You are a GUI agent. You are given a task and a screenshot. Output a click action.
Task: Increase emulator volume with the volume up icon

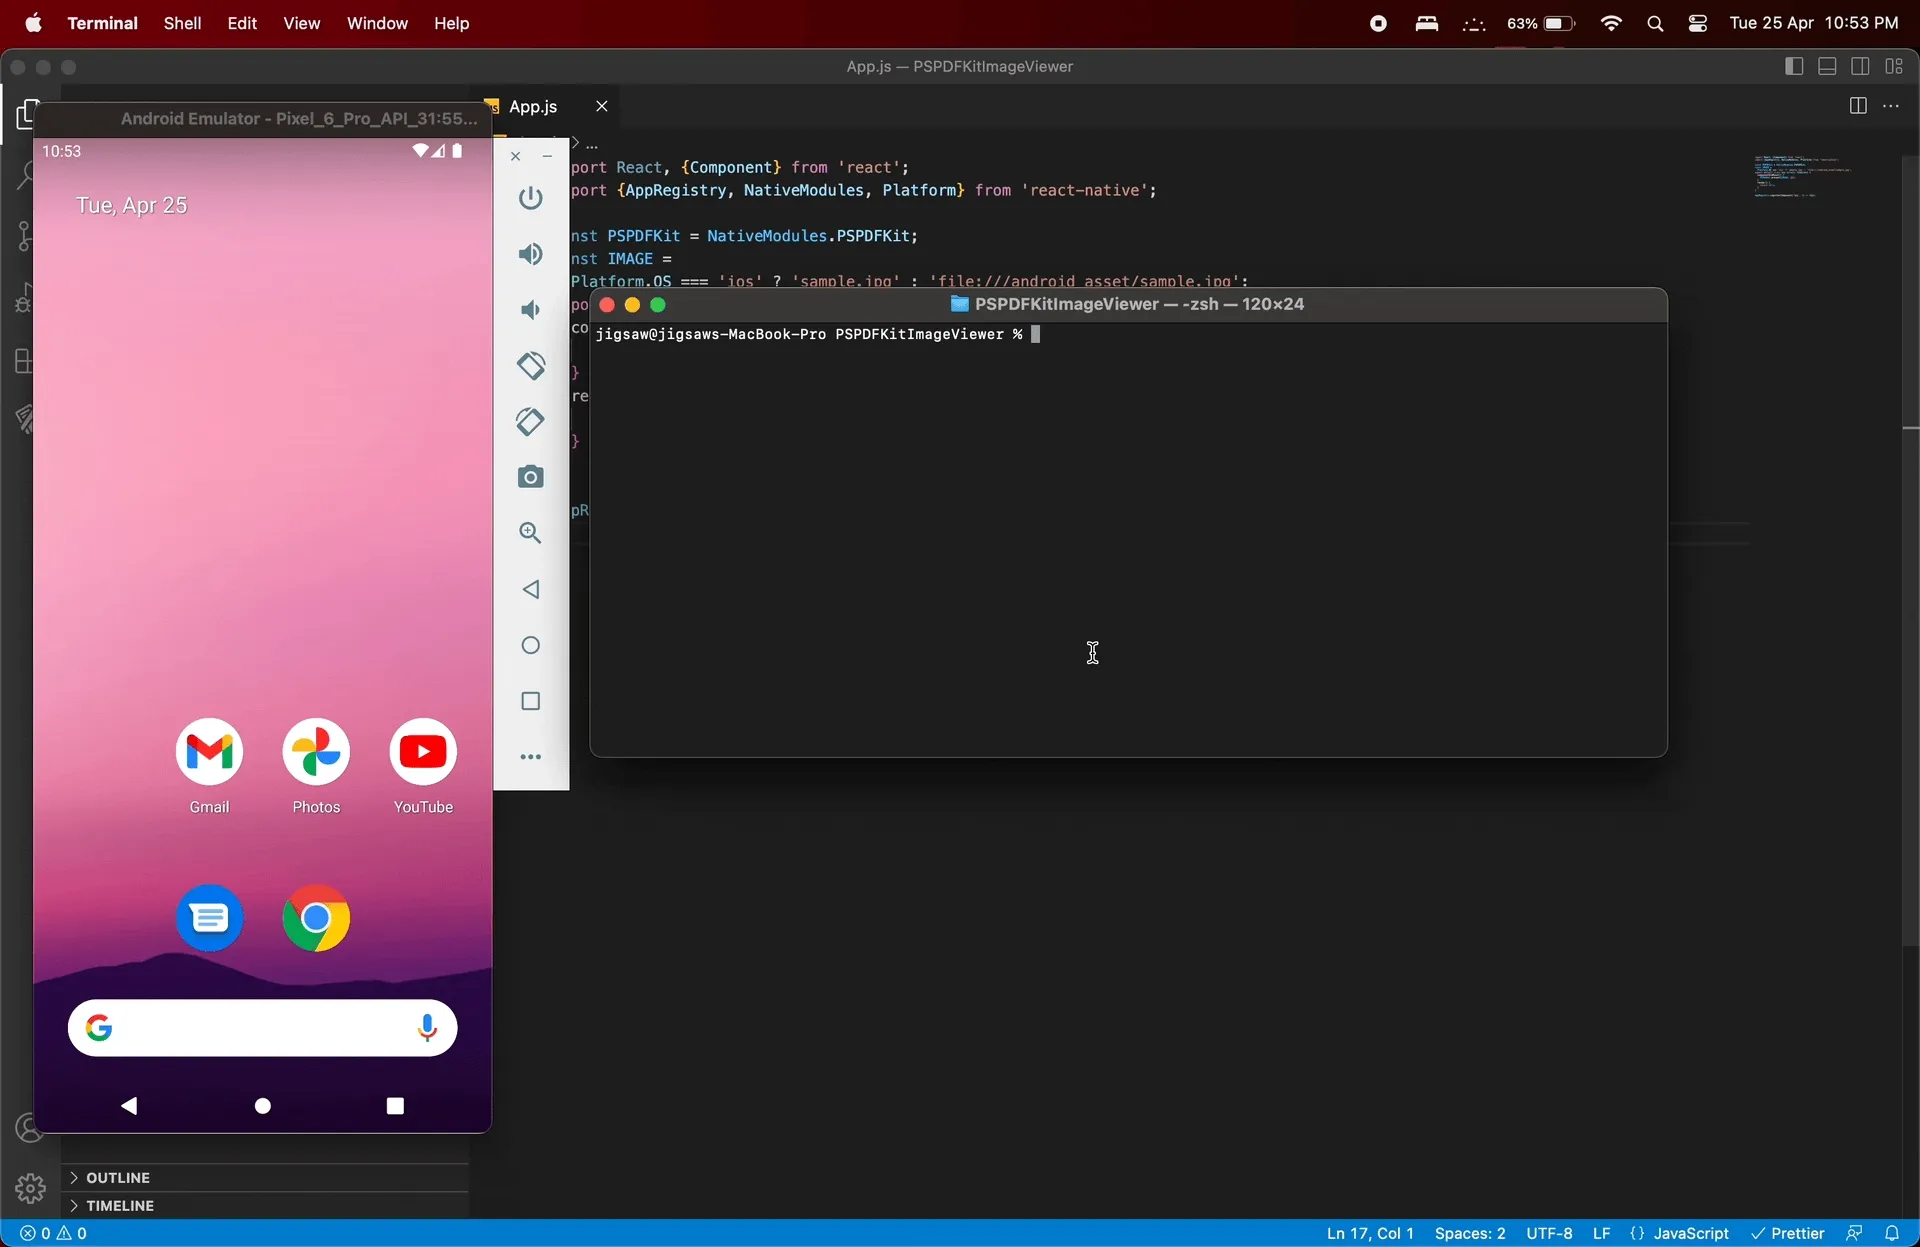tap(531, 254)
